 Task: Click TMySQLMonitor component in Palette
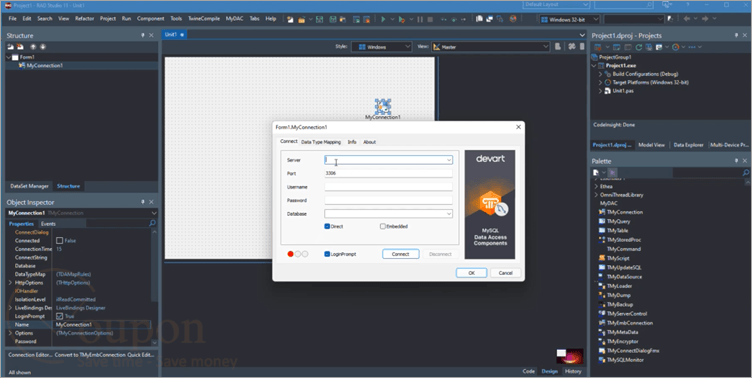[x=621, y=360]
